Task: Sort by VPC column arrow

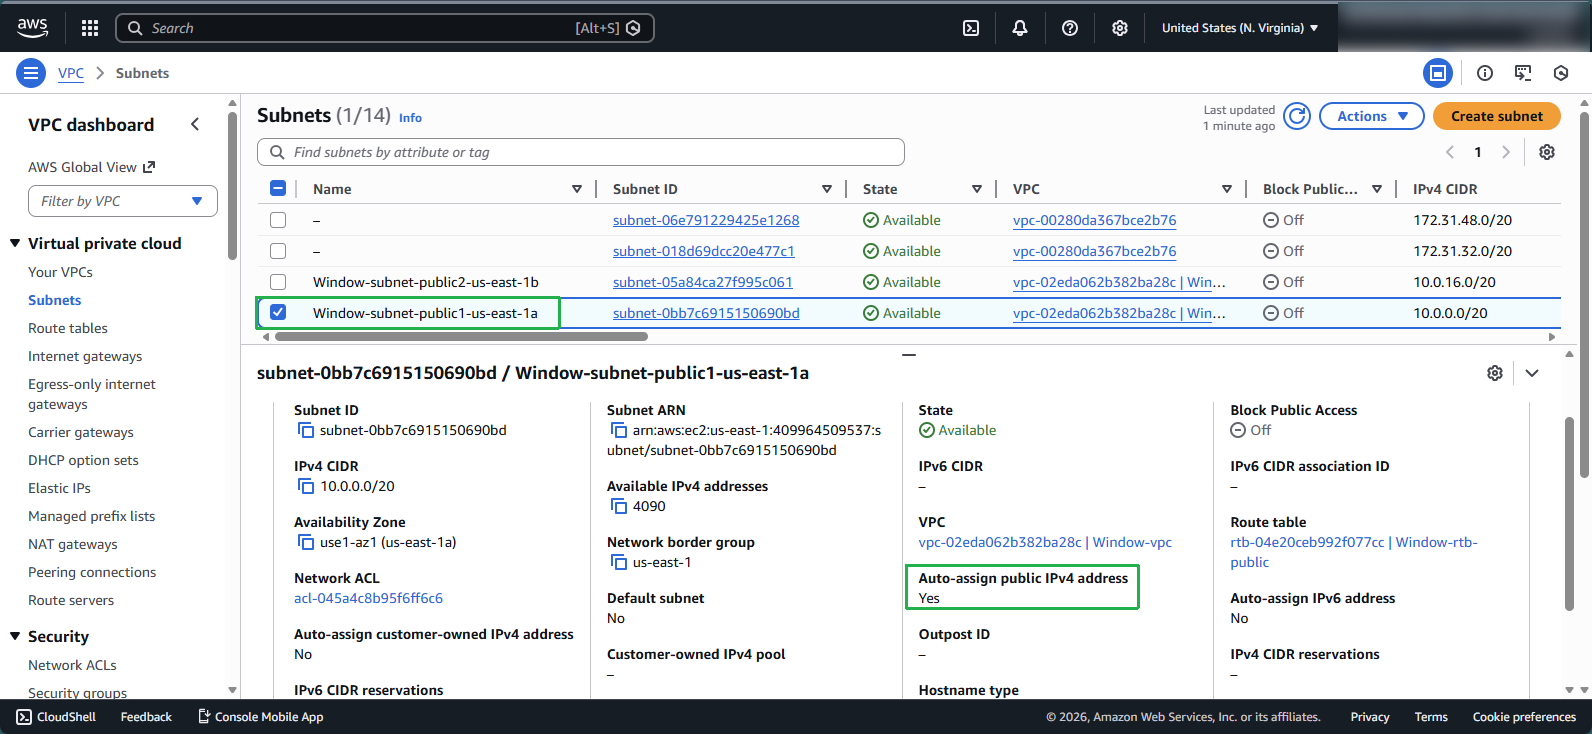Action: 1227,189
